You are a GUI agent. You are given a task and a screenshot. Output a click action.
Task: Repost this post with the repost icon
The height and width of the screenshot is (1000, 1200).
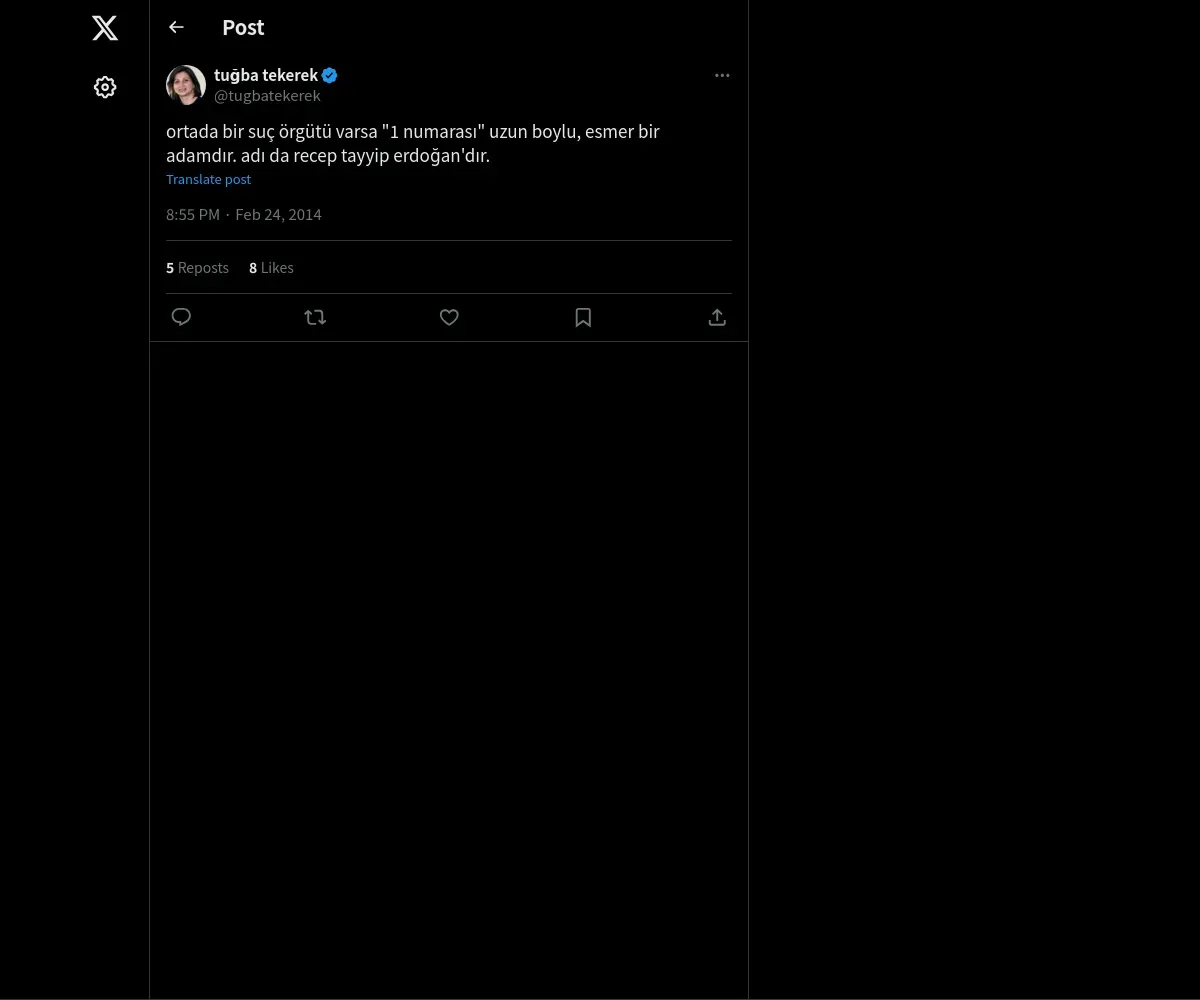click(x=315, y=317)
